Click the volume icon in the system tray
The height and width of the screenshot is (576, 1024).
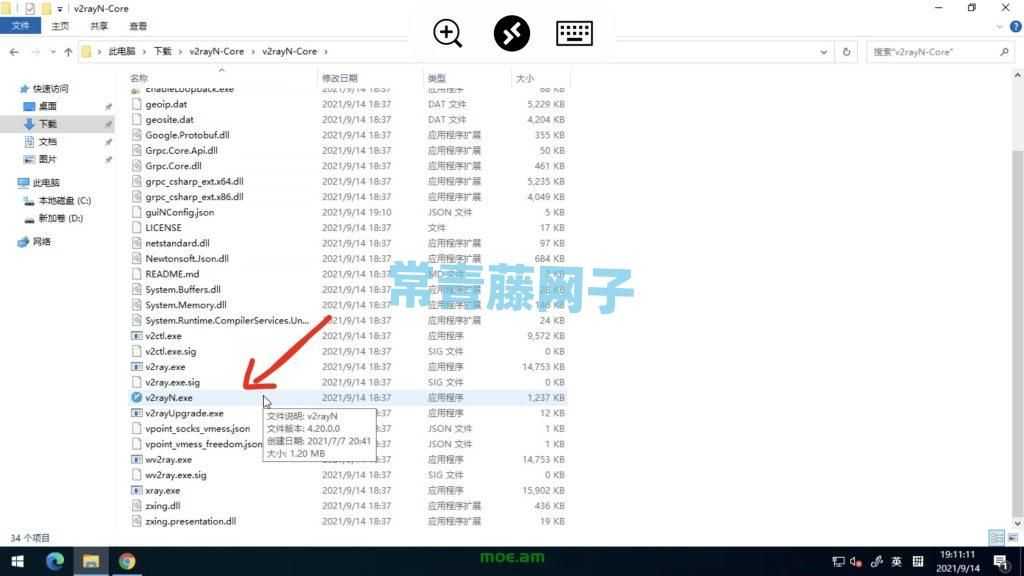pyautogui.click(x=854, y=561)
